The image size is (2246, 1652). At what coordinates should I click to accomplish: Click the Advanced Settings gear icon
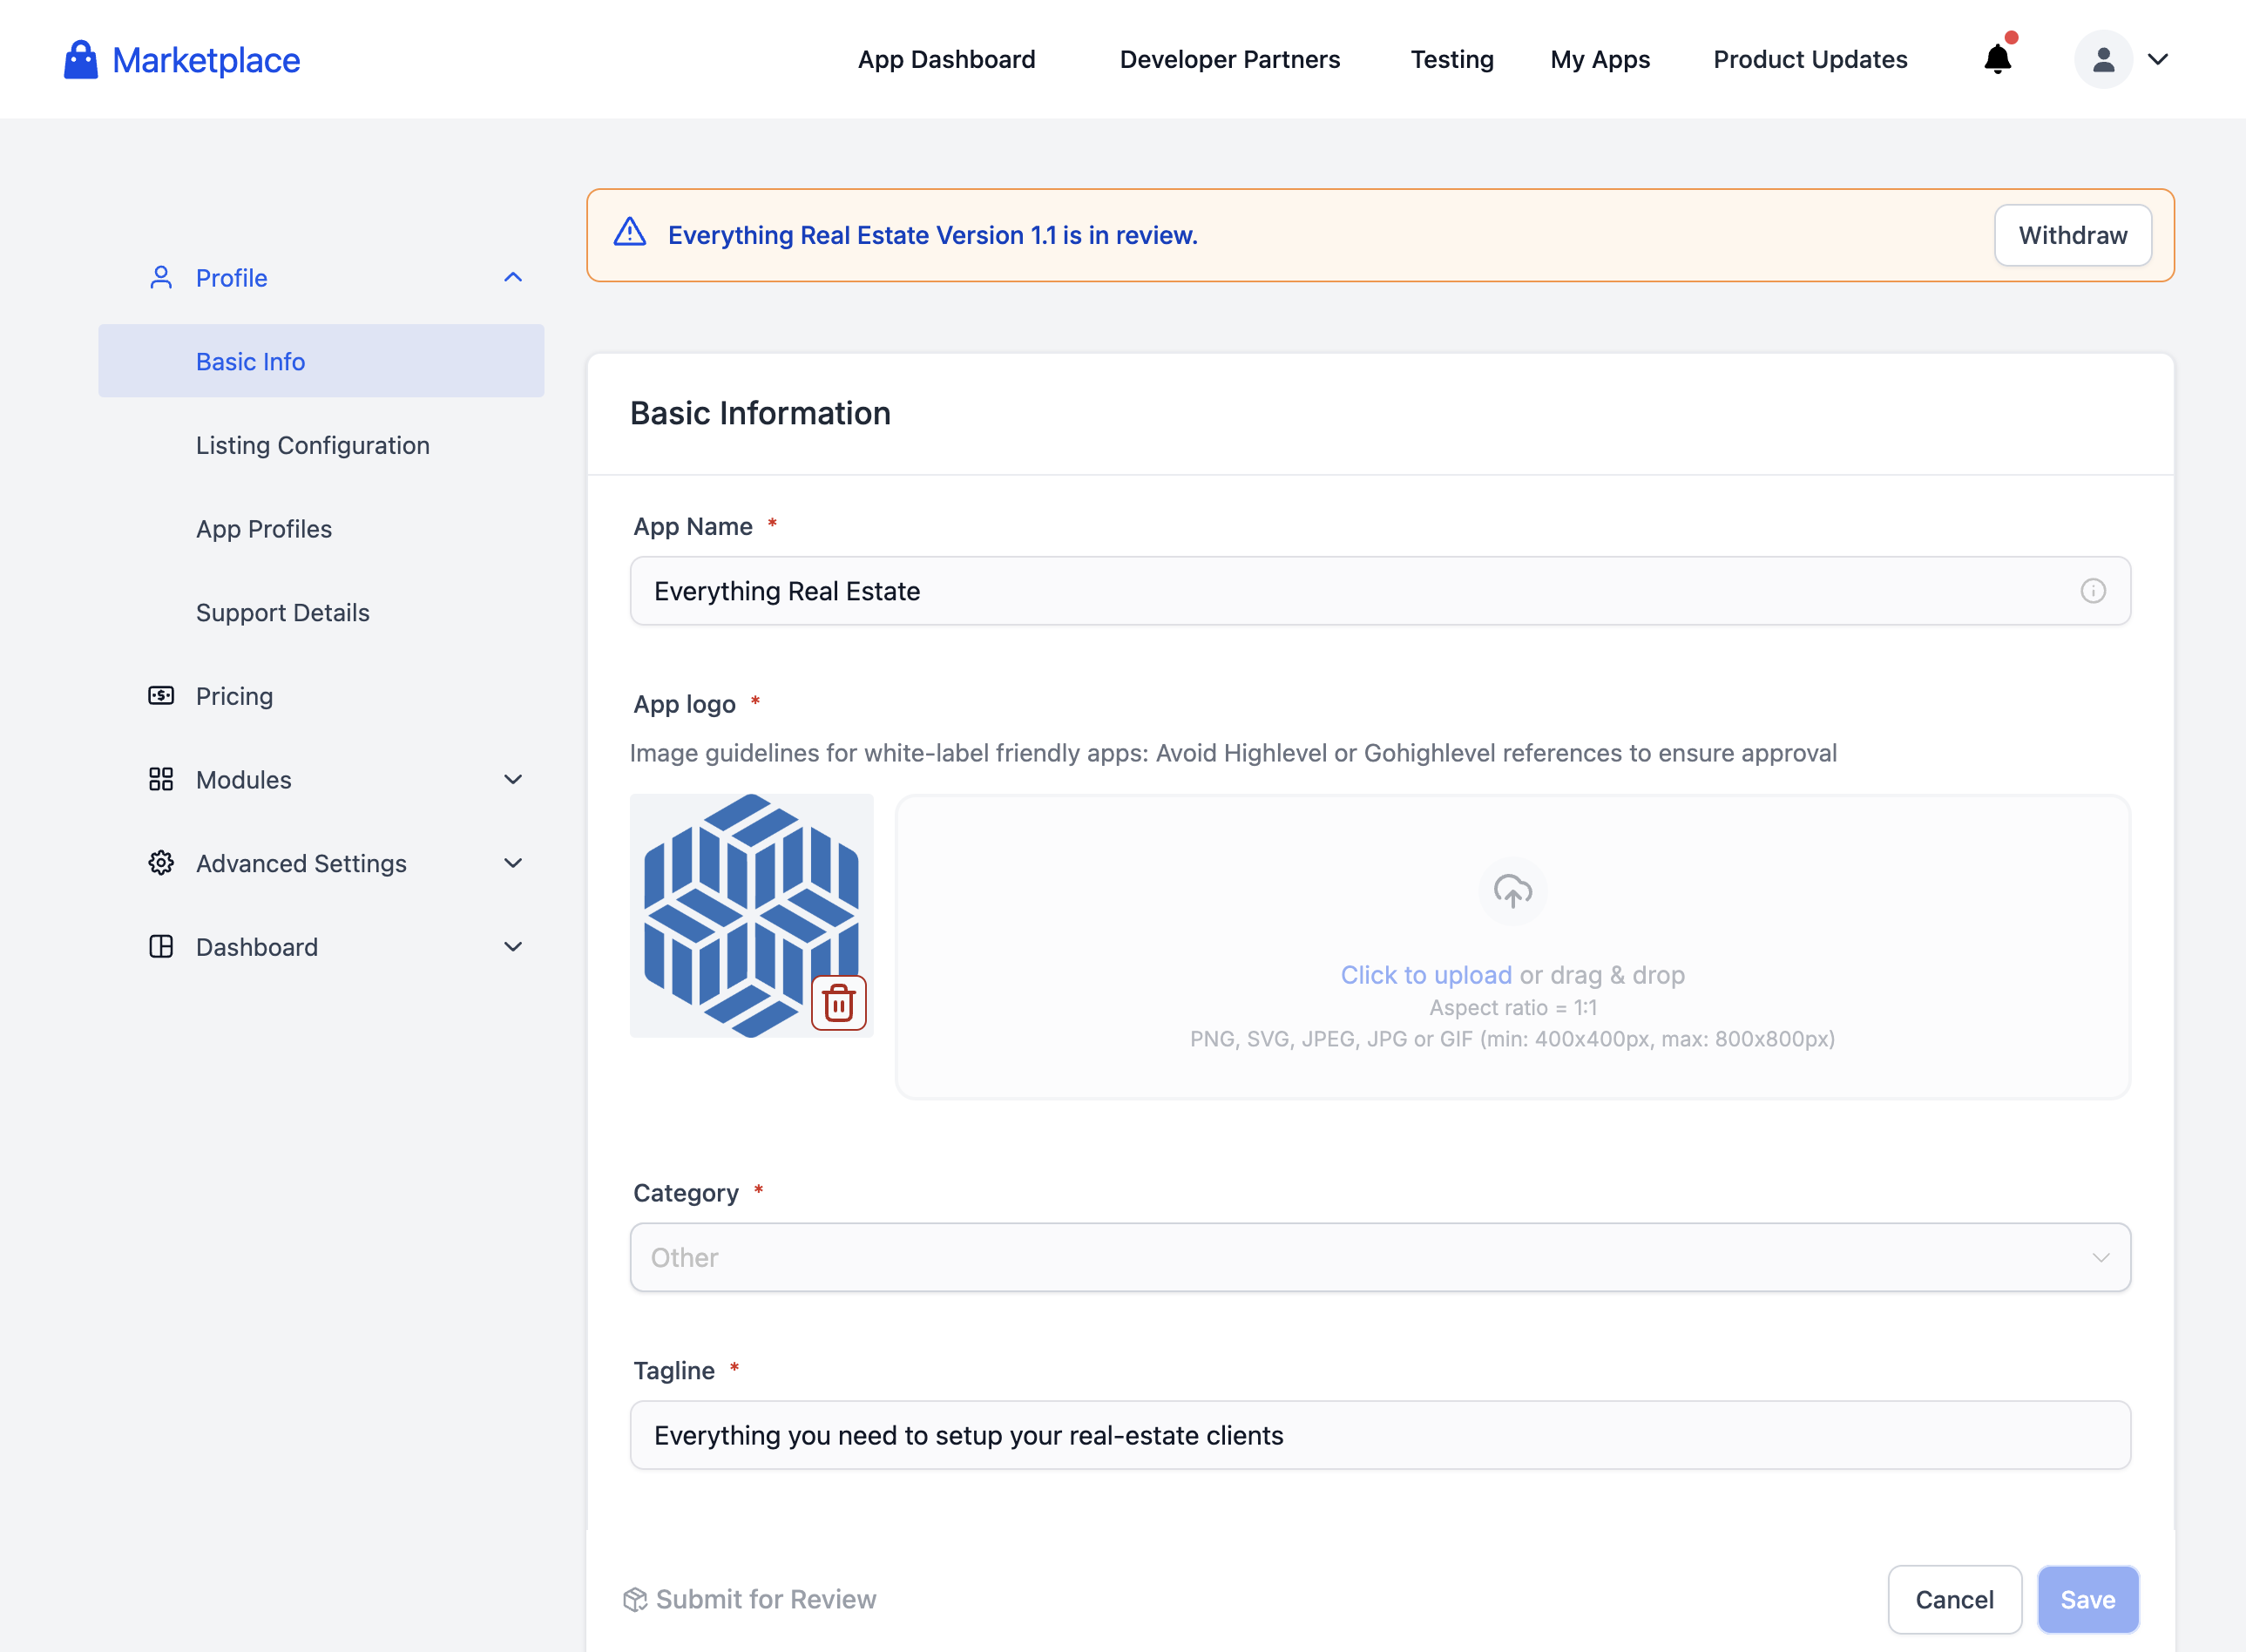[x=161, y=863]
